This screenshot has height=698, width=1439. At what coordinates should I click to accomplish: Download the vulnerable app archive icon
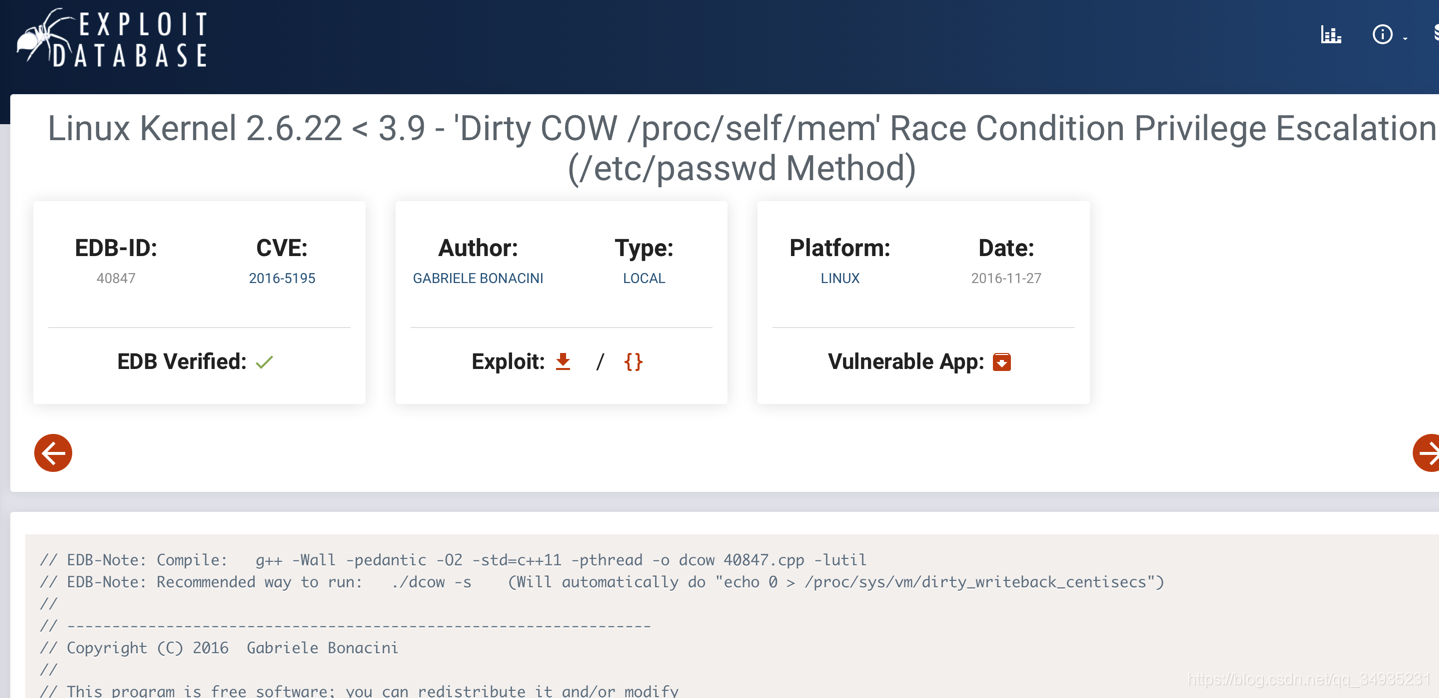coord(1002,361)
